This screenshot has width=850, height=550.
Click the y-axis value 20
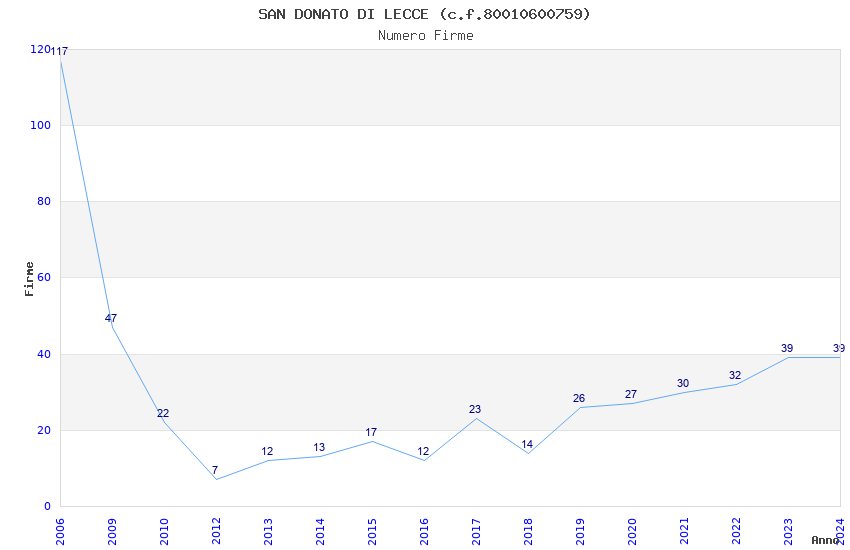[x=44, y=430]
